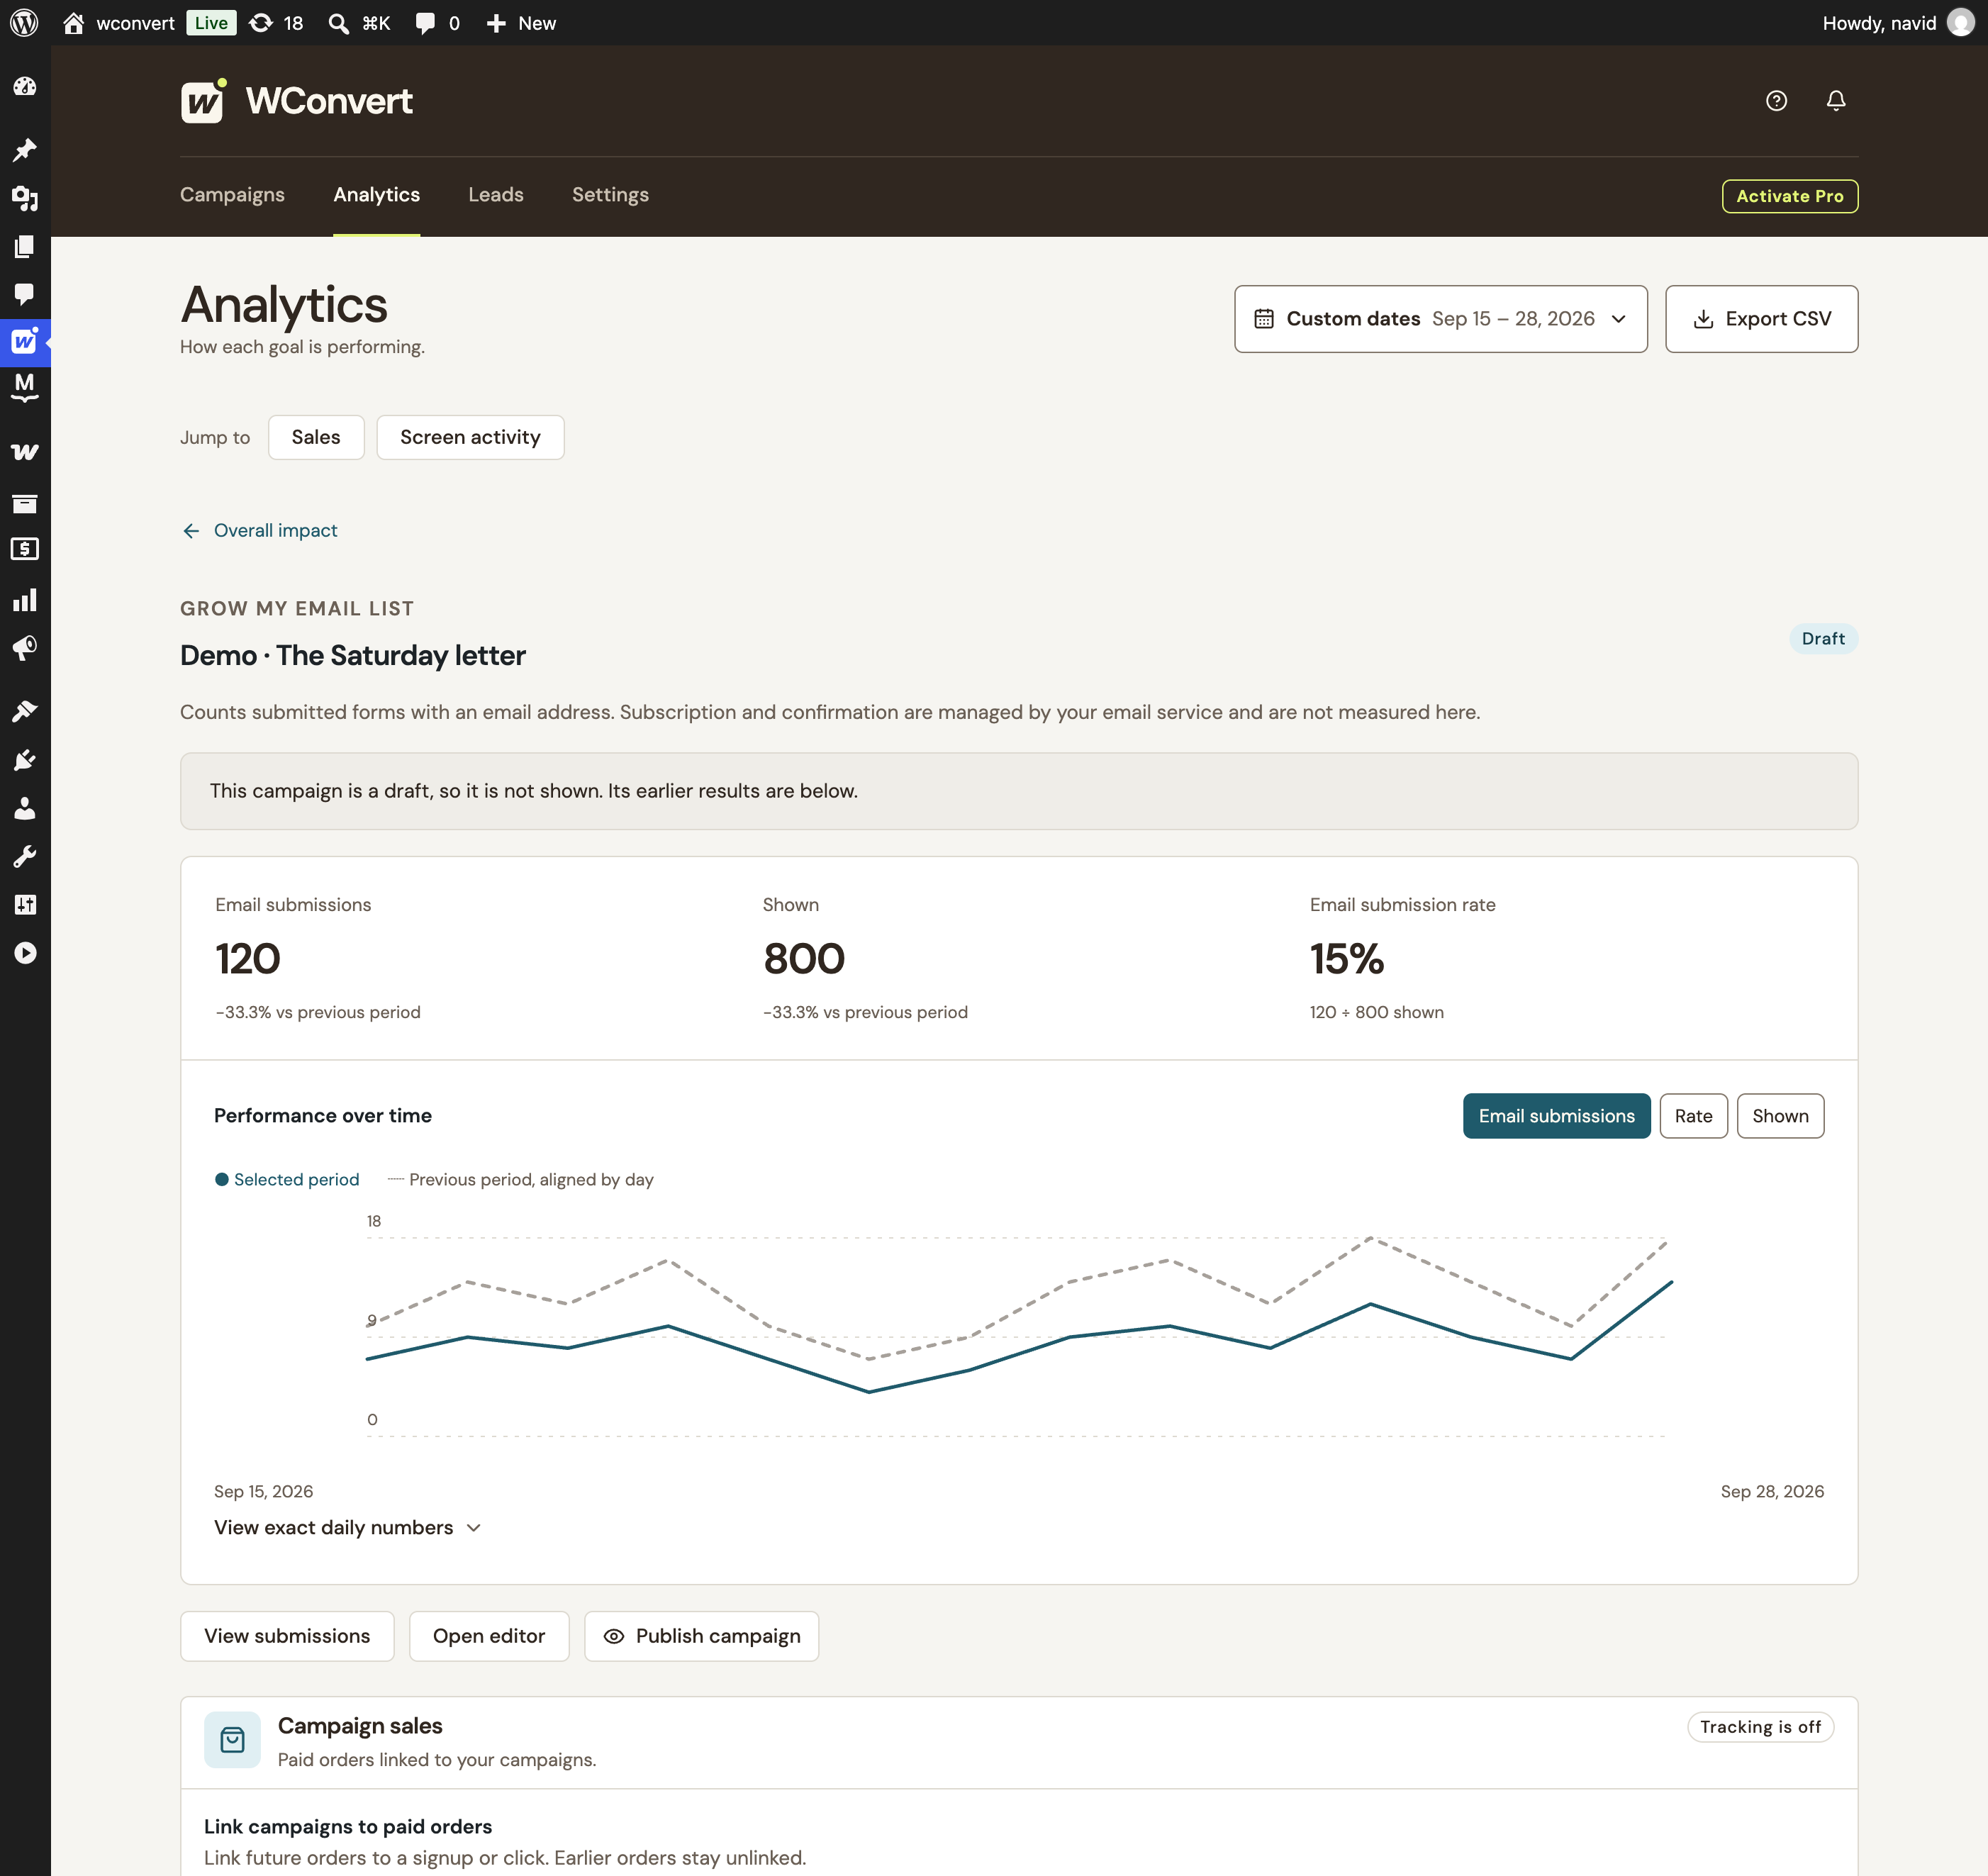Jump to Screen activity section
The height and width of the screenshot is (1876, 1988).
pyautogui.click(x=470, y=437)
